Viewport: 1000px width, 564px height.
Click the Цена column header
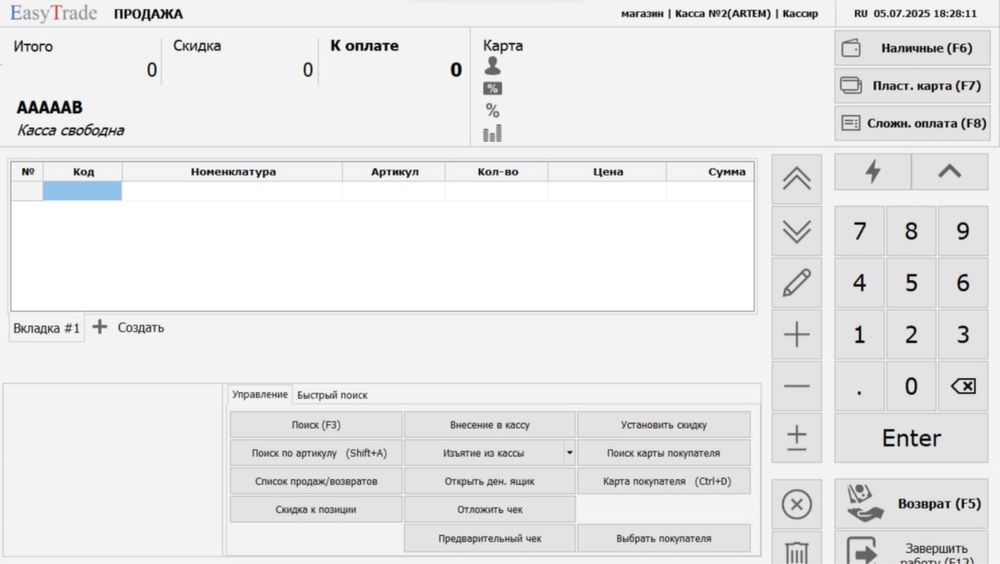tap(608, 172)
